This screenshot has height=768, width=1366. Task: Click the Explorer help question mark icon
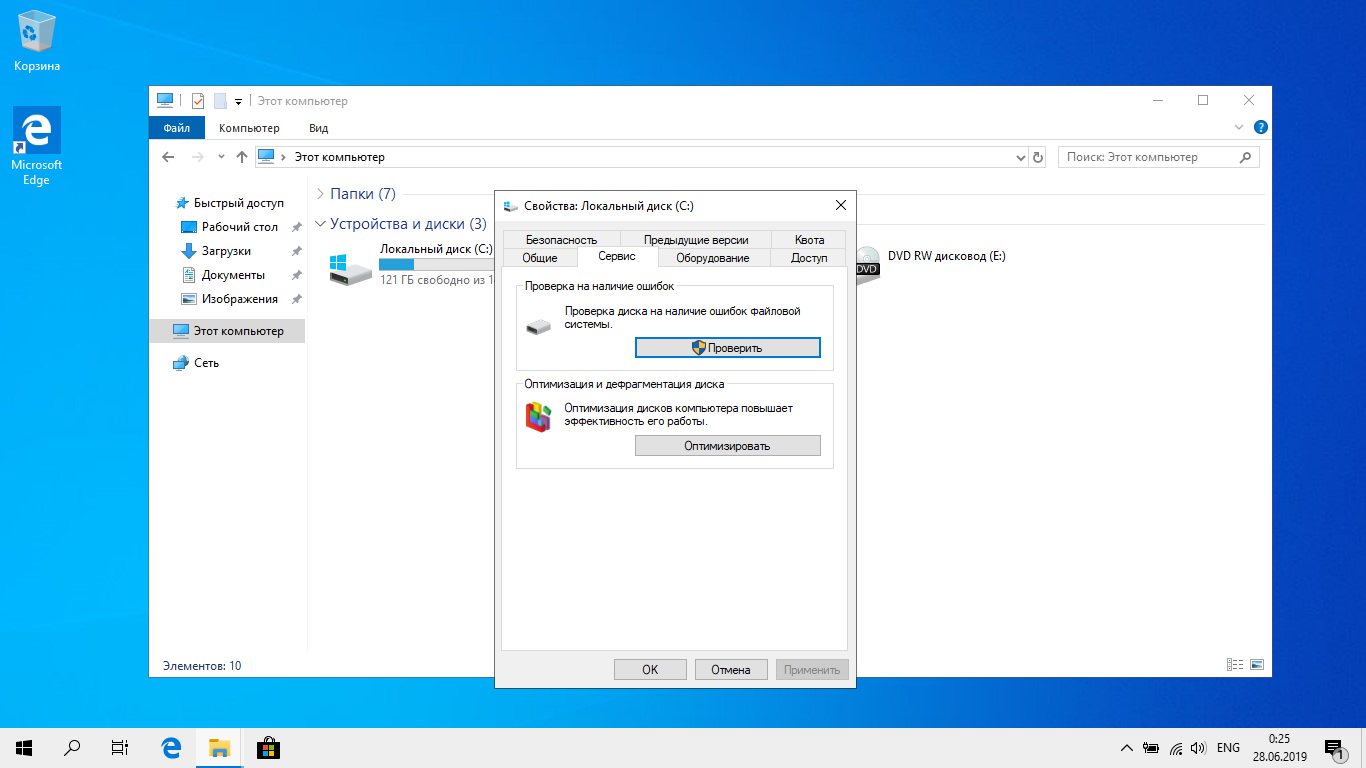tap(1261, 128)
